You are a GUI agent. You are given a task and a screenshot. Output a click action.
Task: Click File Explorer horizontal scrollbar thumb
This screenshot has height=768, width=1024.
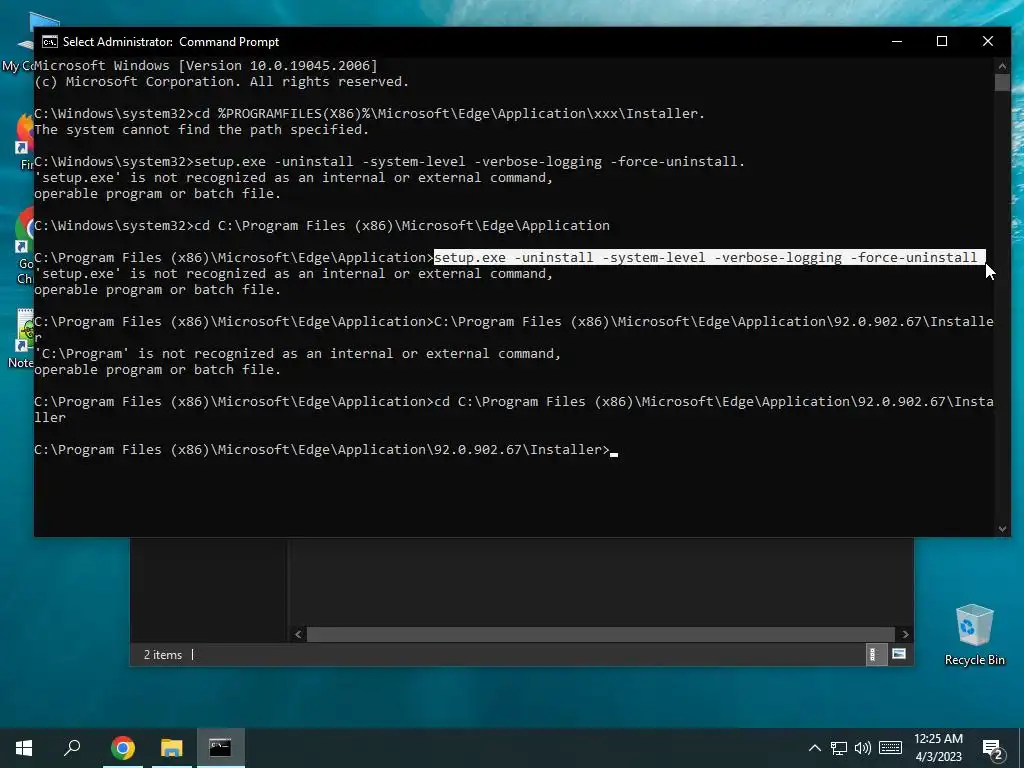coord(601,634)
